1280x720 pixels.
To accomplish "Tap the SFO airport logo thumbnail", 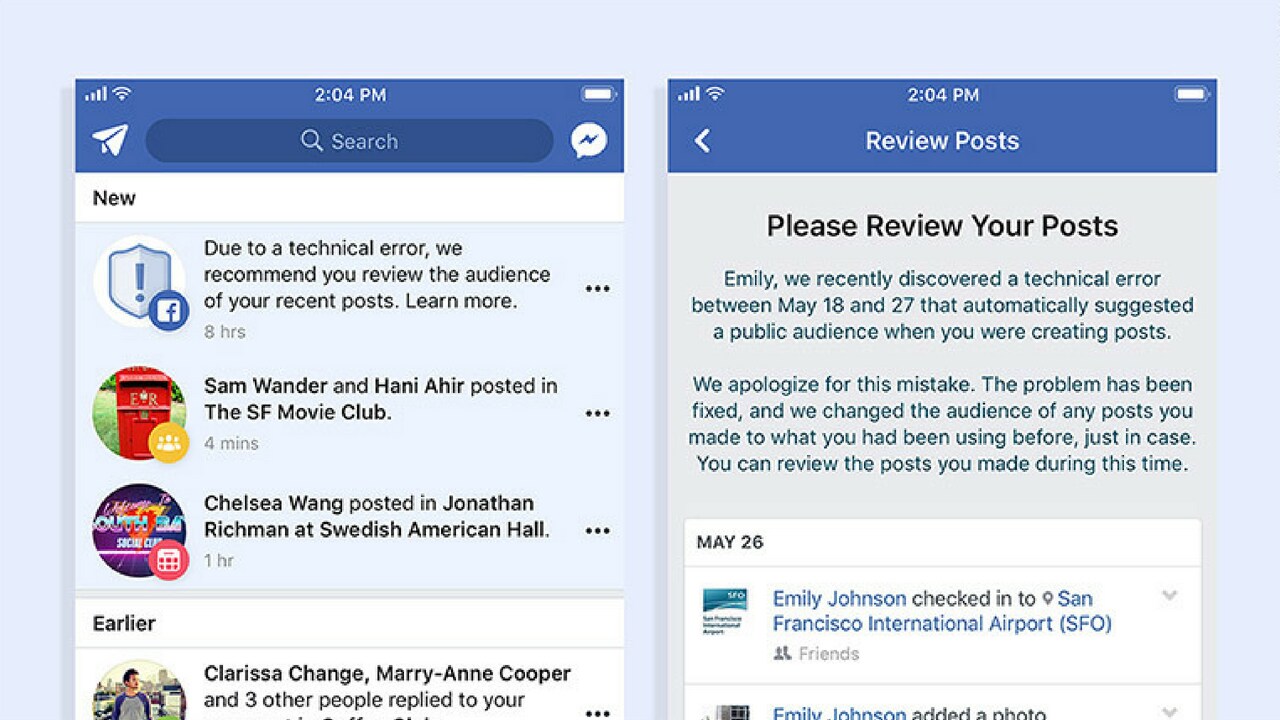I will coord(724,611).
